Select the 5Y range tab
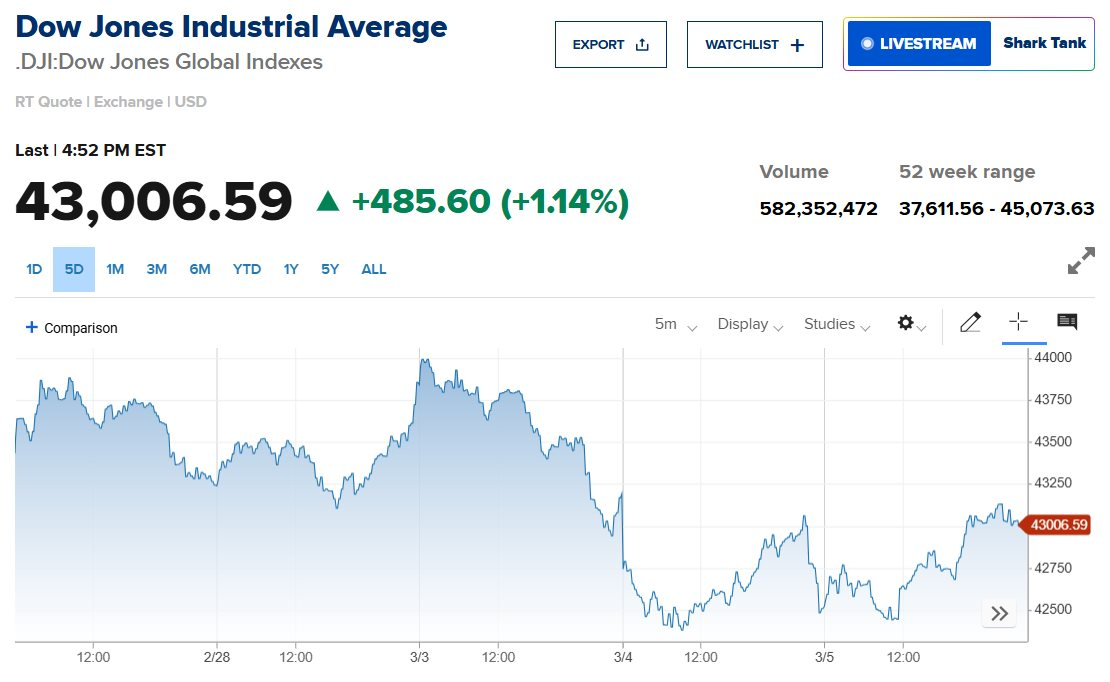The width and height of the screenshot is (1110, 682). pyautogui.click(x=330, y=269)
